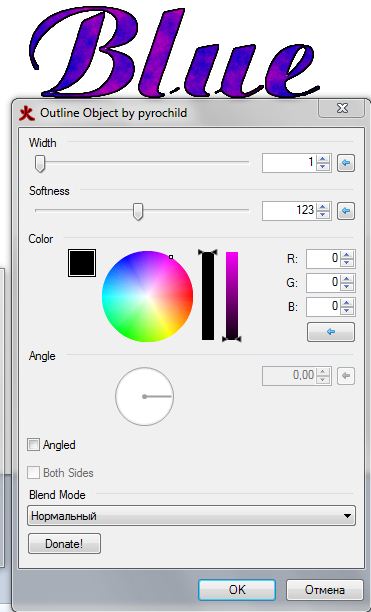Increase Width using the up spinner
The width and height of the screenshot is (371, 612).
[322, 159]
